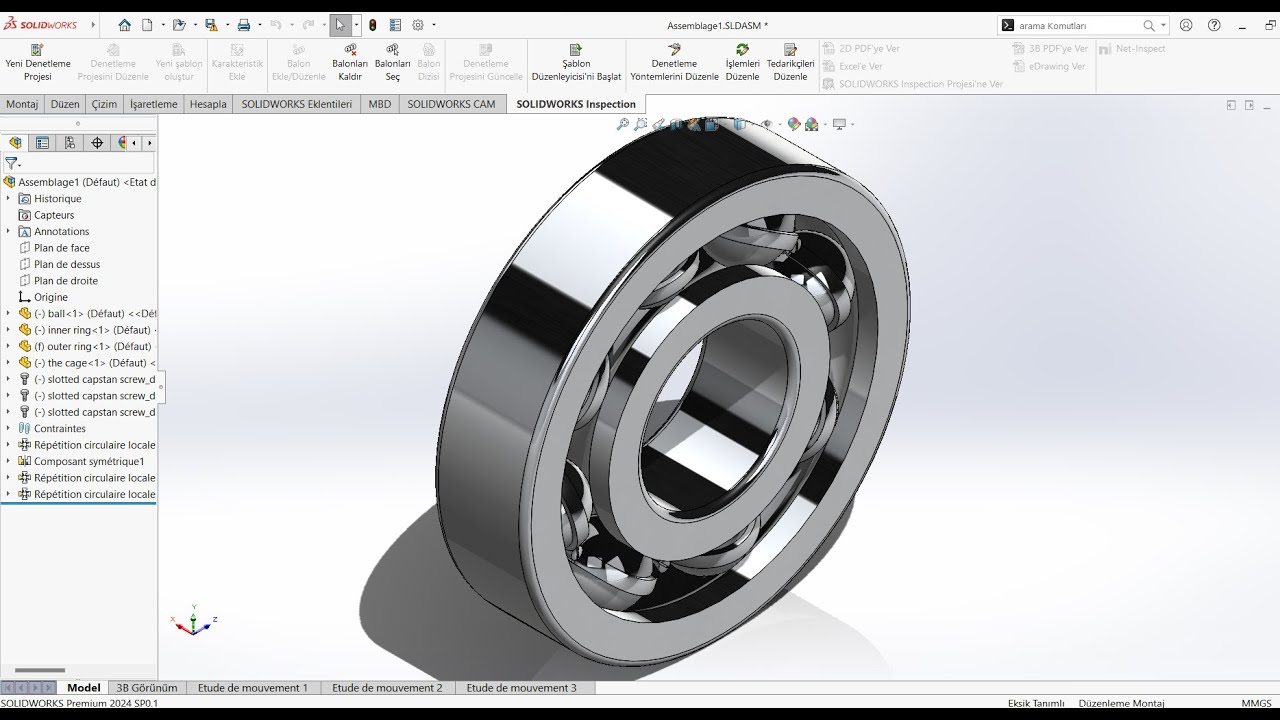
Task: Open a file with the Open folder icon
Action: pos(178,25)
